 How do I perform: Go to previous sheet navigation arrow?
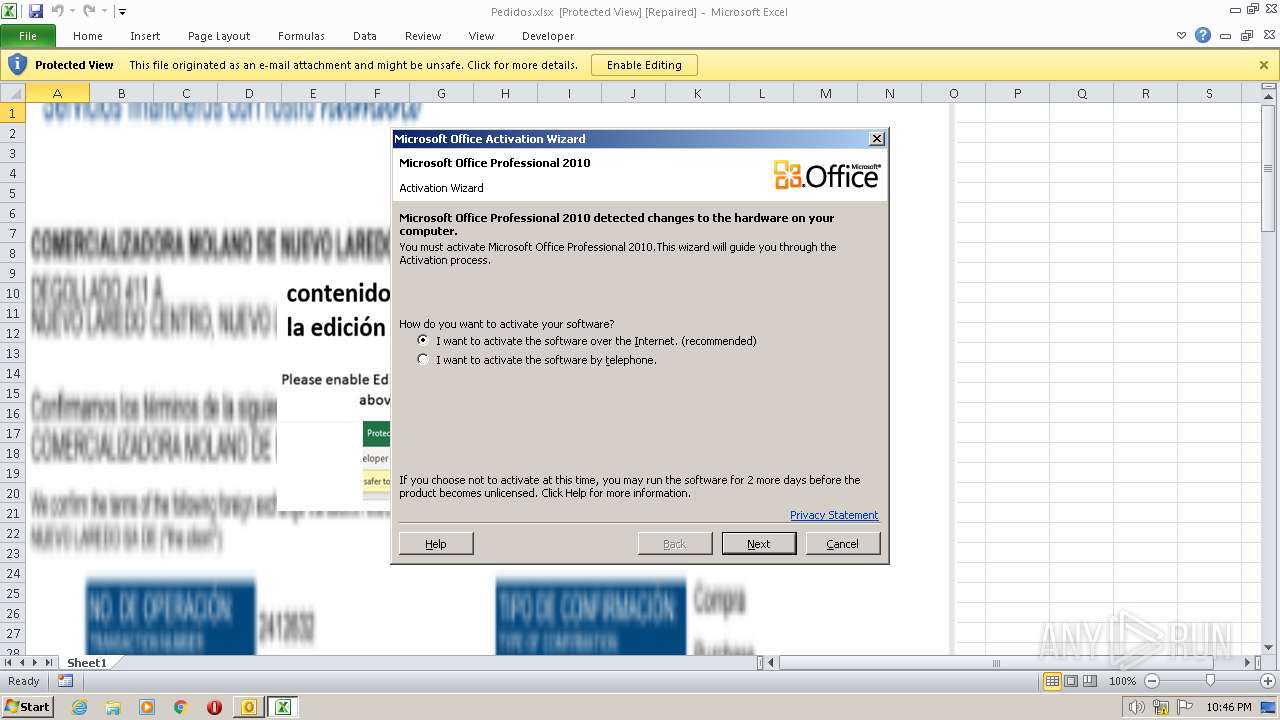[22, 662]
